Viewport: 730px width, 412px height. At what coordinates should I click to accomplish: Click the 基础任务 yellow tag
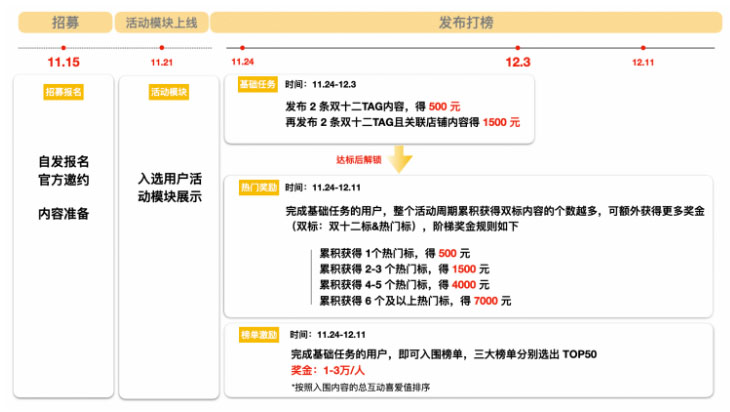click(x=257, y=84)
